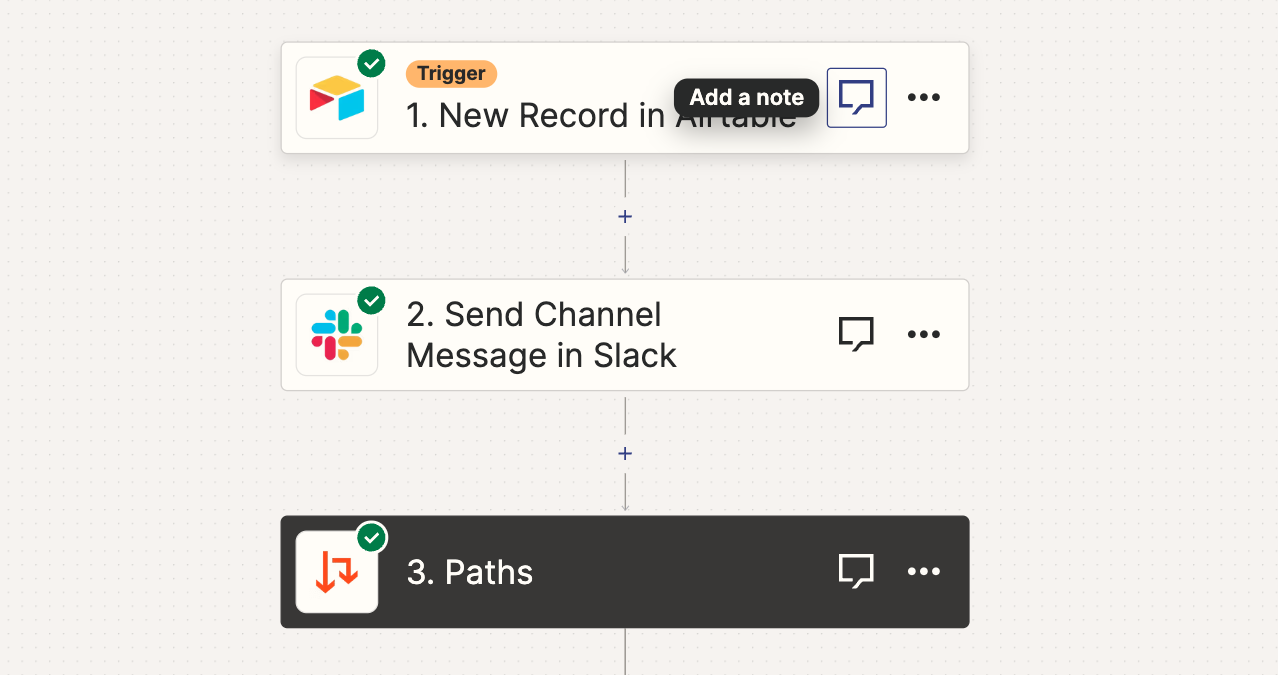Viewport: 1278px width, 675px height.
Task: Open the three-dot menu on the Slack step
Action: pos(924,334)
